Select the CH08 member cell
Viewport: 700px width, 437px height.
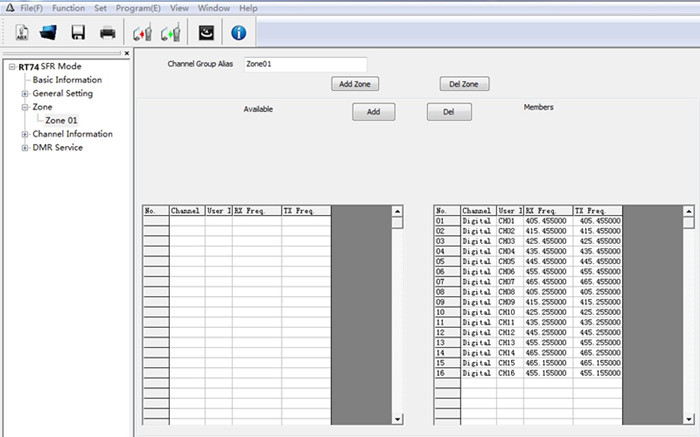(x=510, y=292)
